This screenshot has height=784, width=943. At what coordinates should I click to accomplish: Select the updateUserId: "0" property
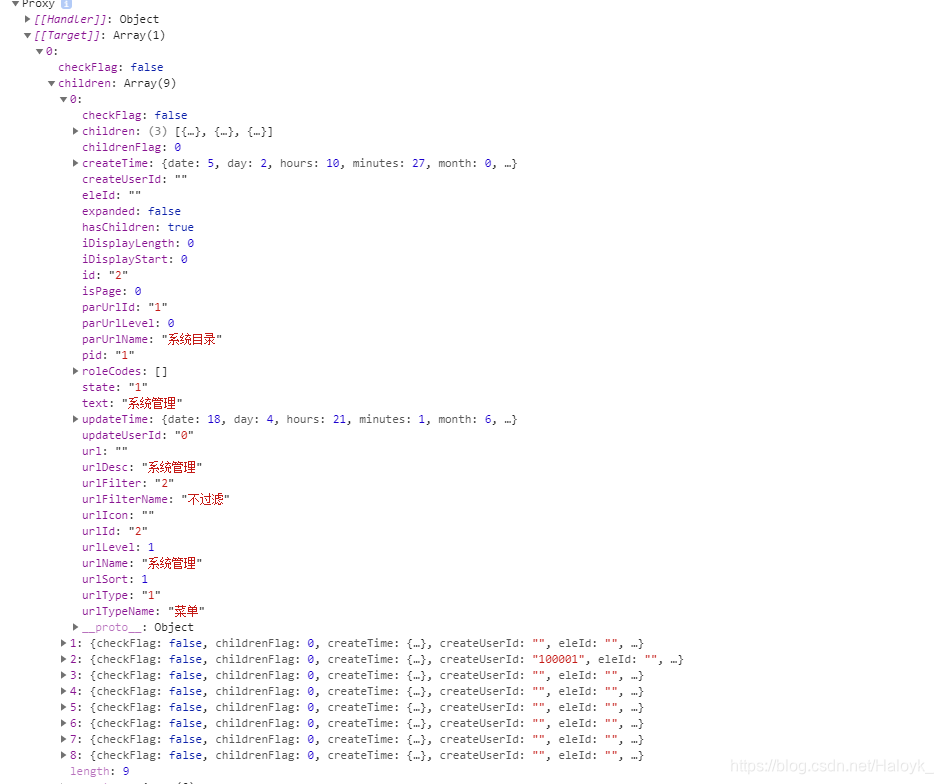(138, 435)
